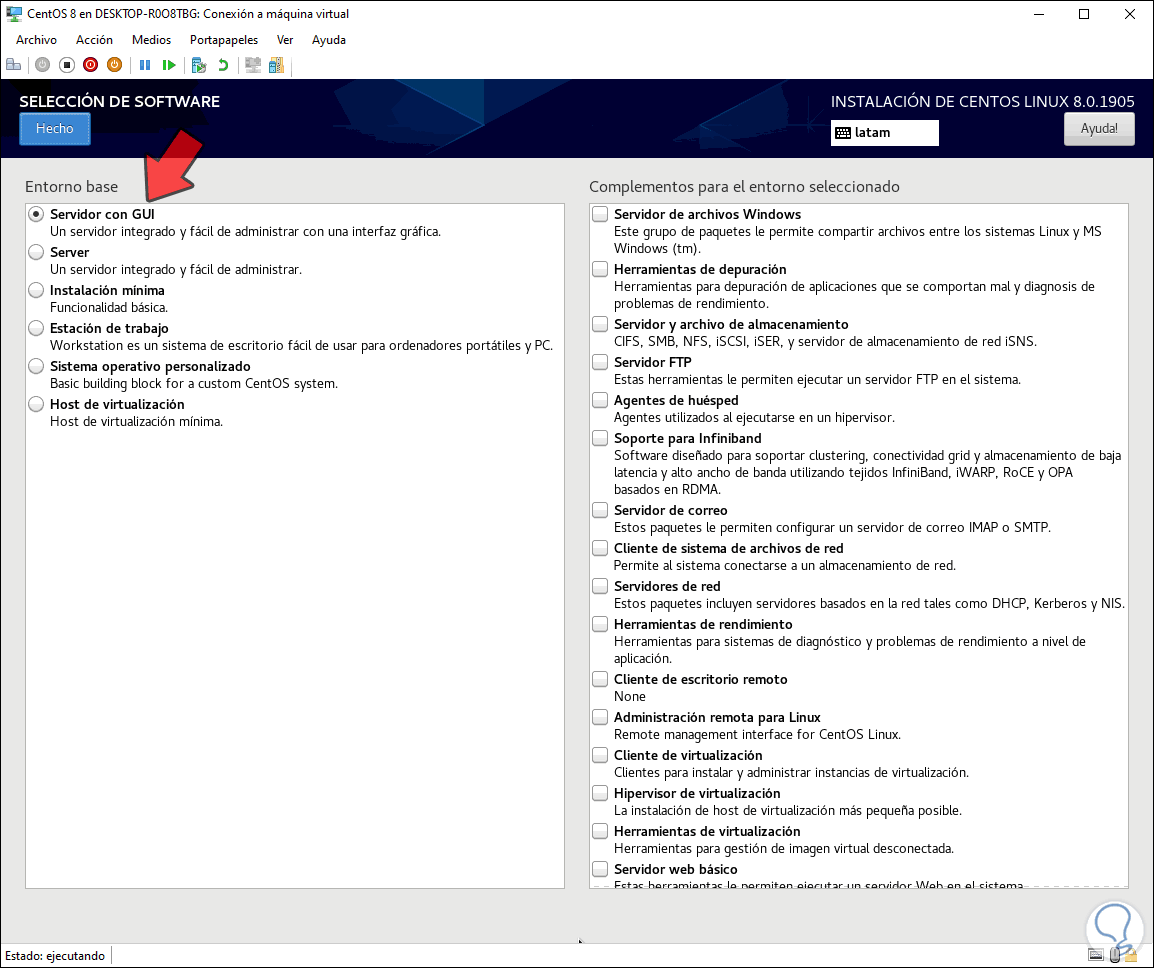Click the grey Start power toolbar icon

[43, 66]
